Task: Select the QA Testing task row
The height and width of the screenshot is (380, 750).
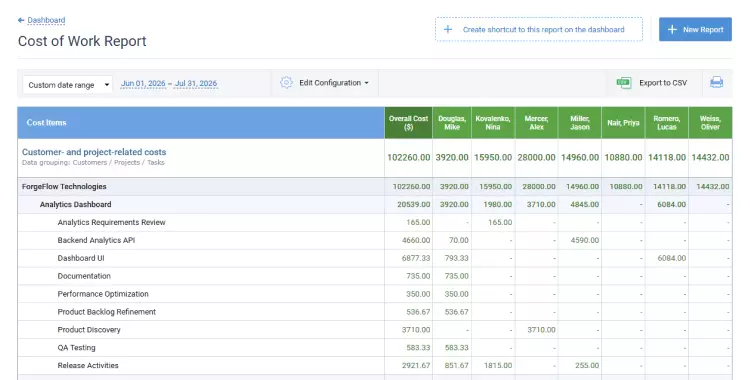Action: (x=375, y=347)
